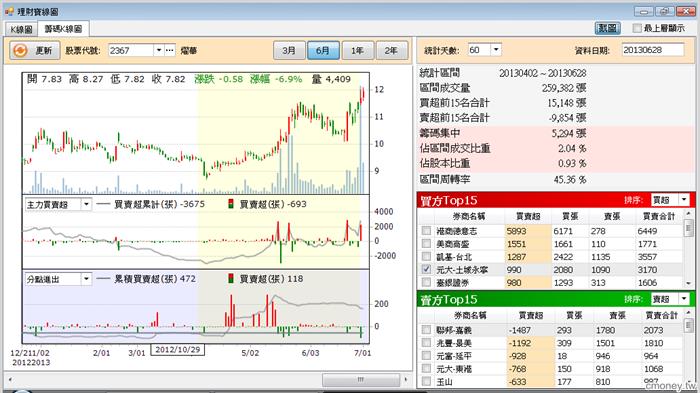Click the 2012/10/29 date marker on chart
Image resolution: width=700 pixels, height=393 pixels.
point(178,350)
